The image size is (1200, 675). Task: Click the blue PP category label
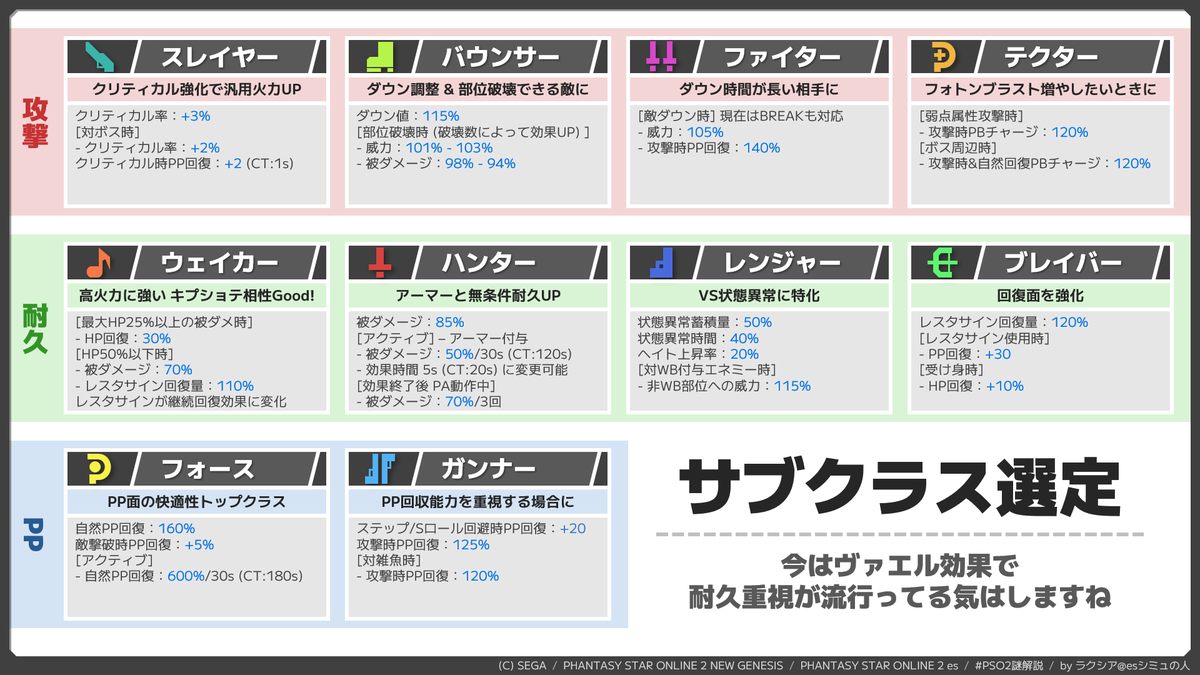[x=36, y=533]
